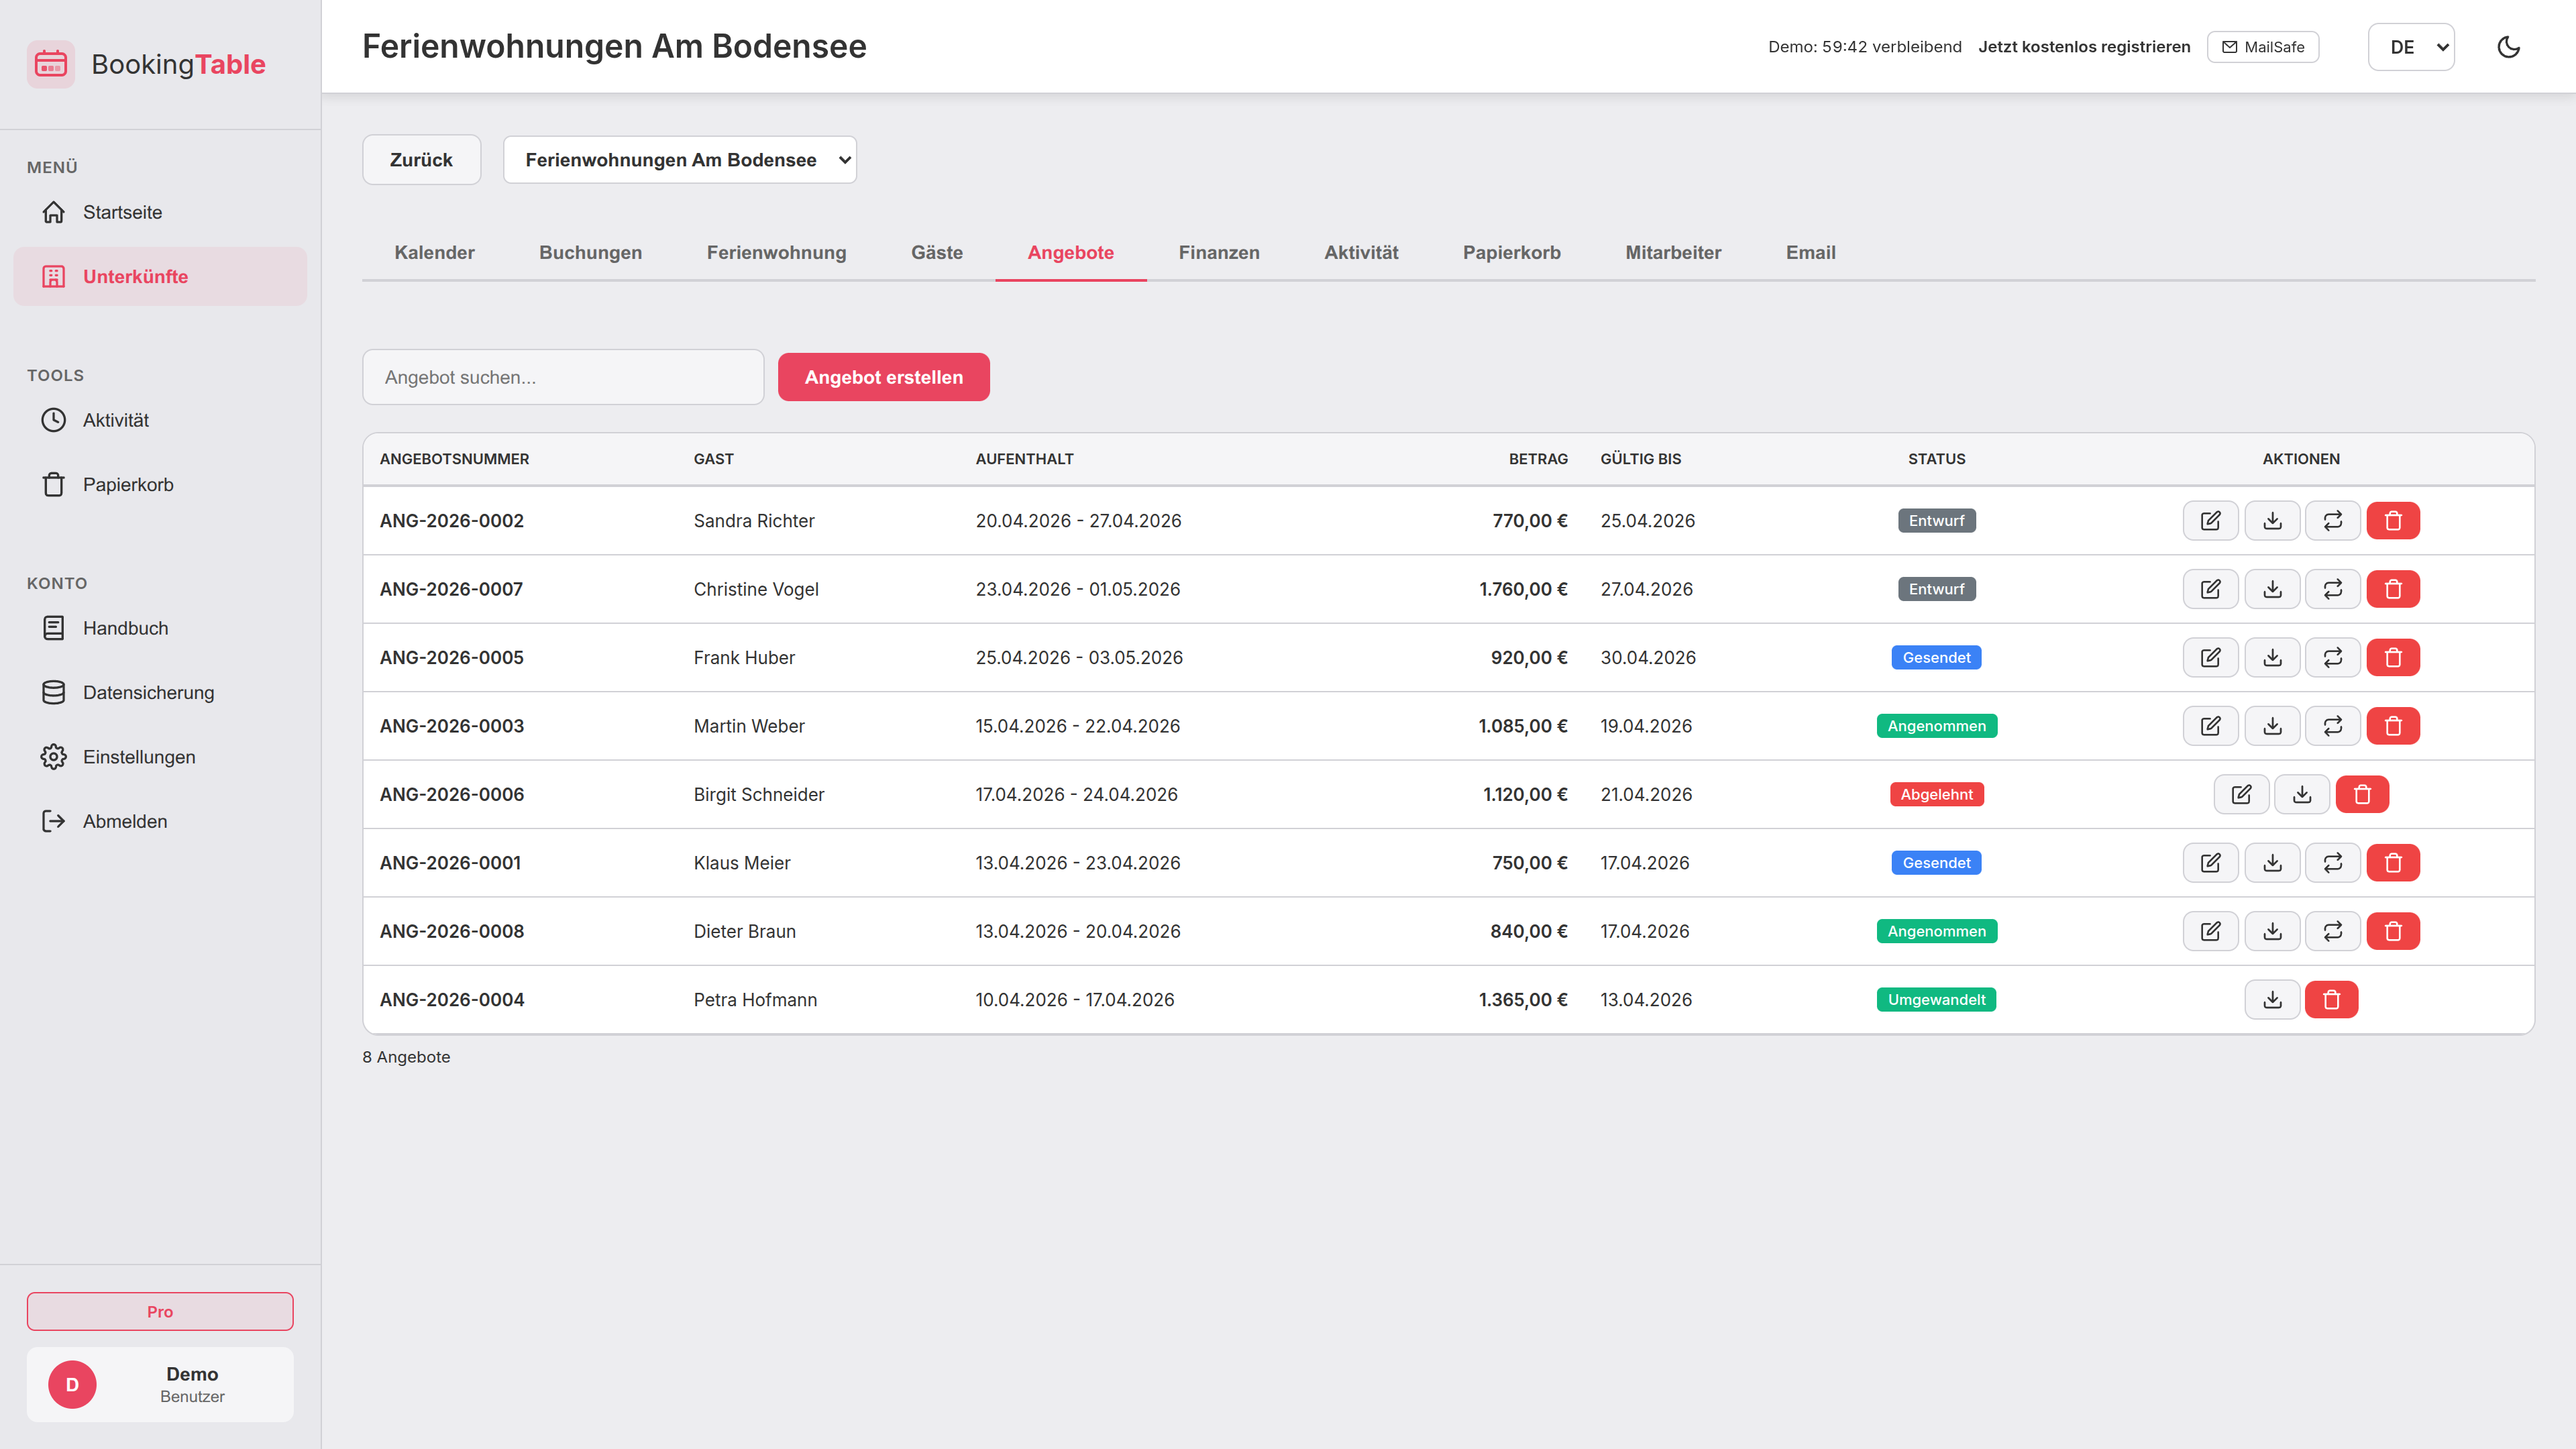Open the Ferienwohnungen Am Bodensee property selector
Image resolution: width=2576 pixels, height=1449 pixels.
pyautogui.click(x=680, y=160)
